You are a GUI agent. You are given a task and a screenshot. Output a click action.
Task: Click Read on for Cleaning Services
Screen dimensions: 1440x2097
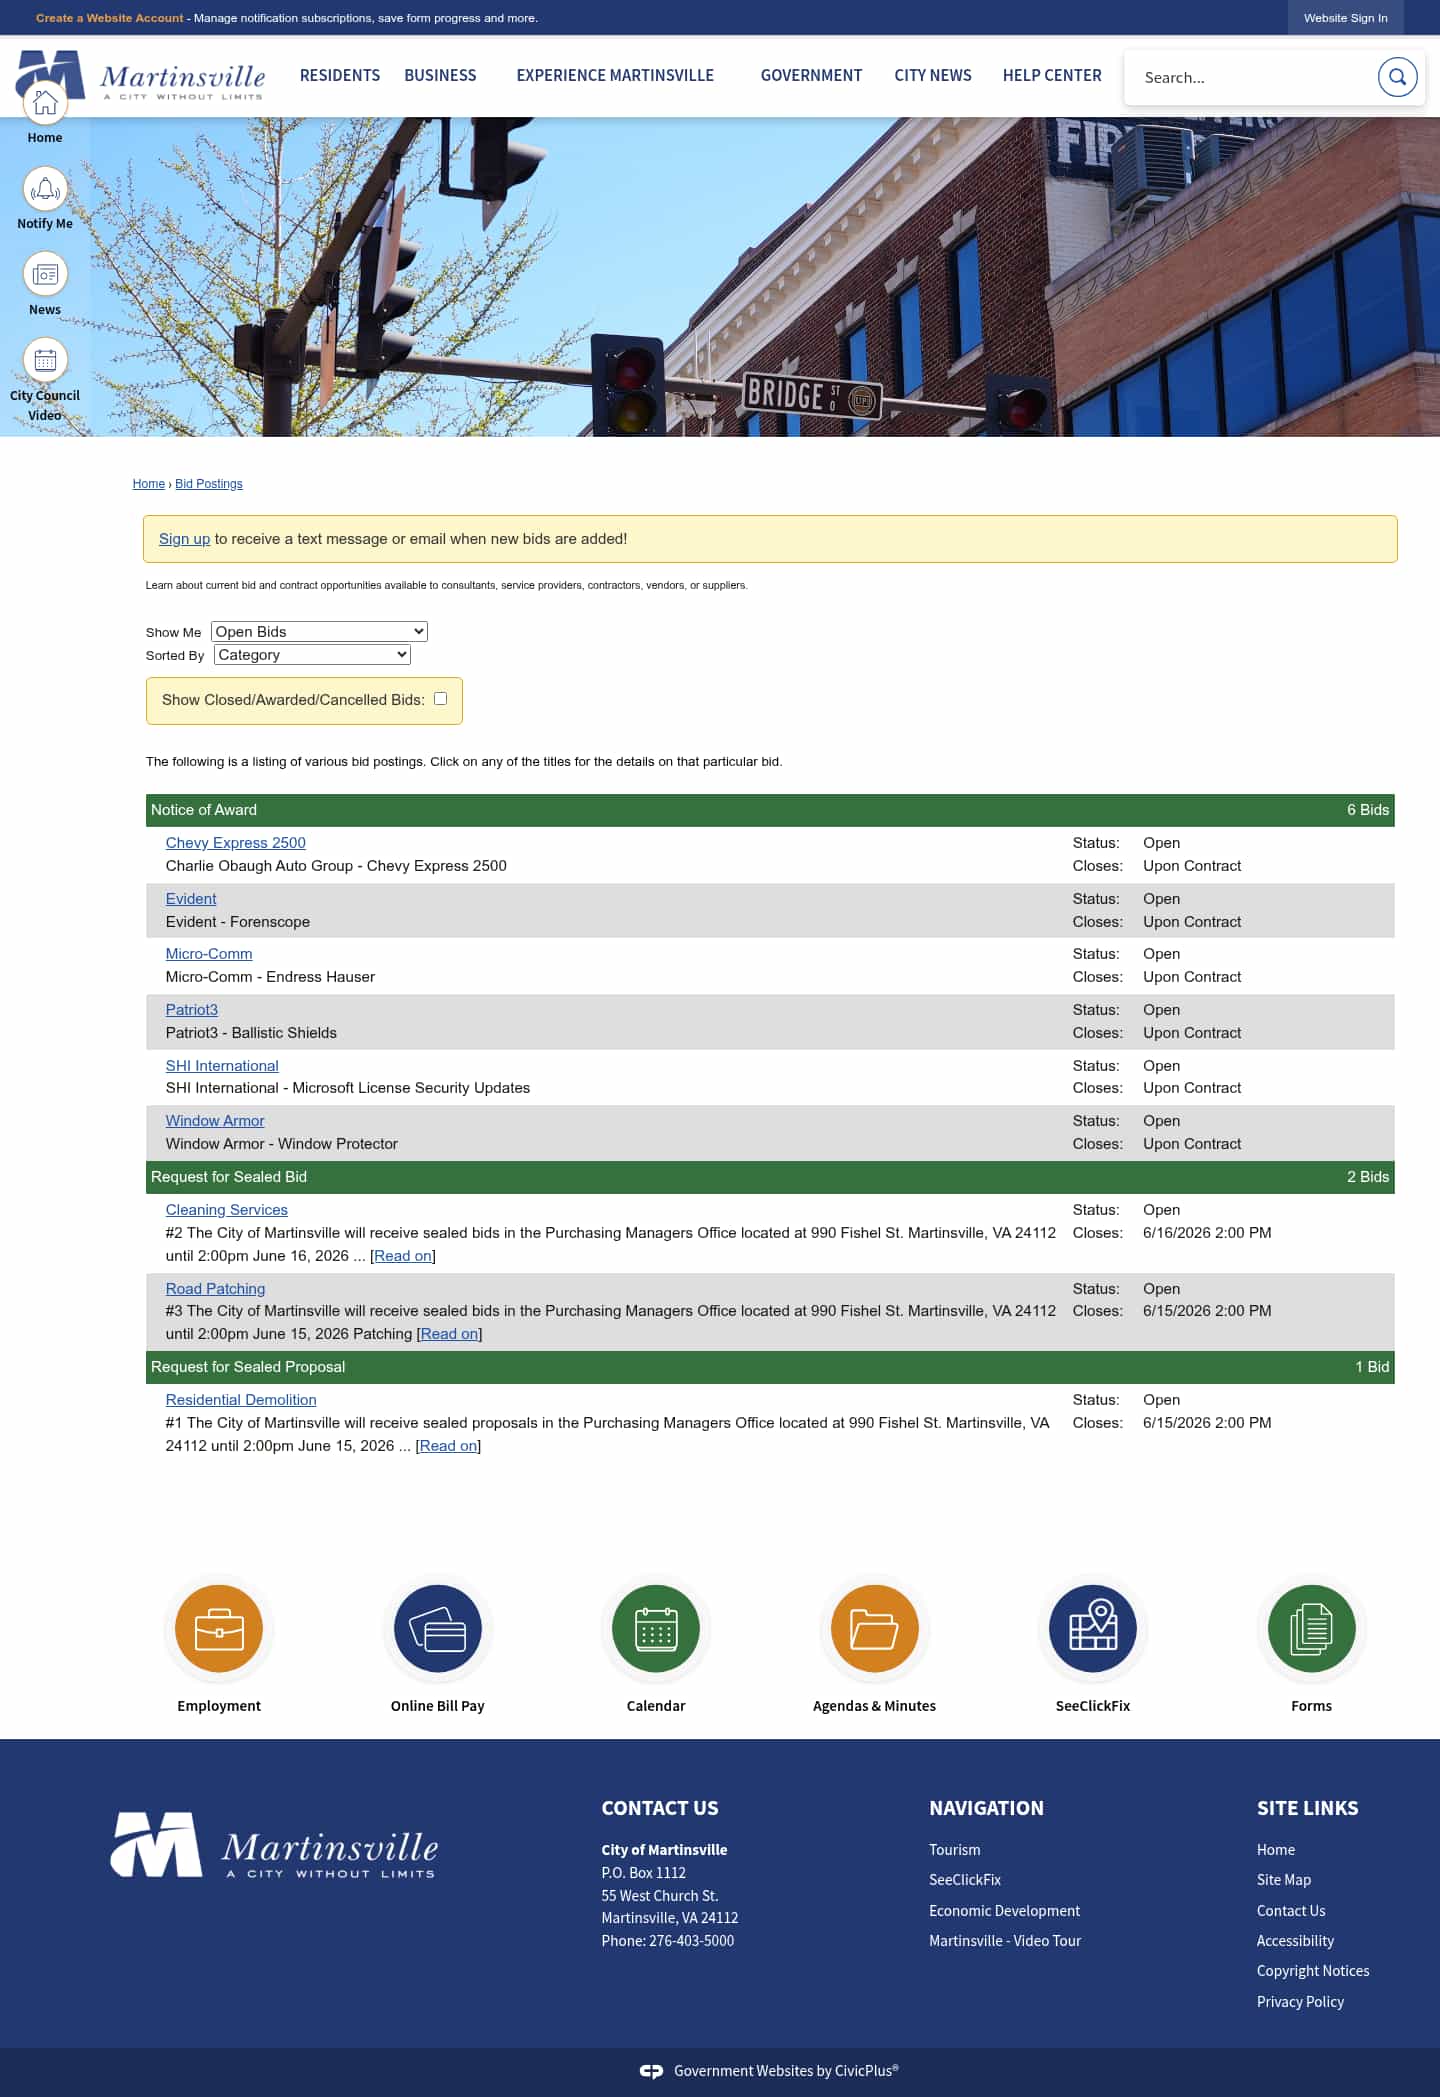[403, 1256]
